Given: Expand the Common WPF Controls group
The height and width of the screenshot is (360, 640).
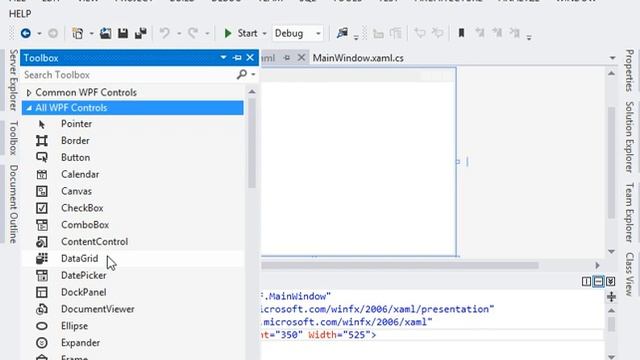Looking at the screenshot, I should 29,93.
